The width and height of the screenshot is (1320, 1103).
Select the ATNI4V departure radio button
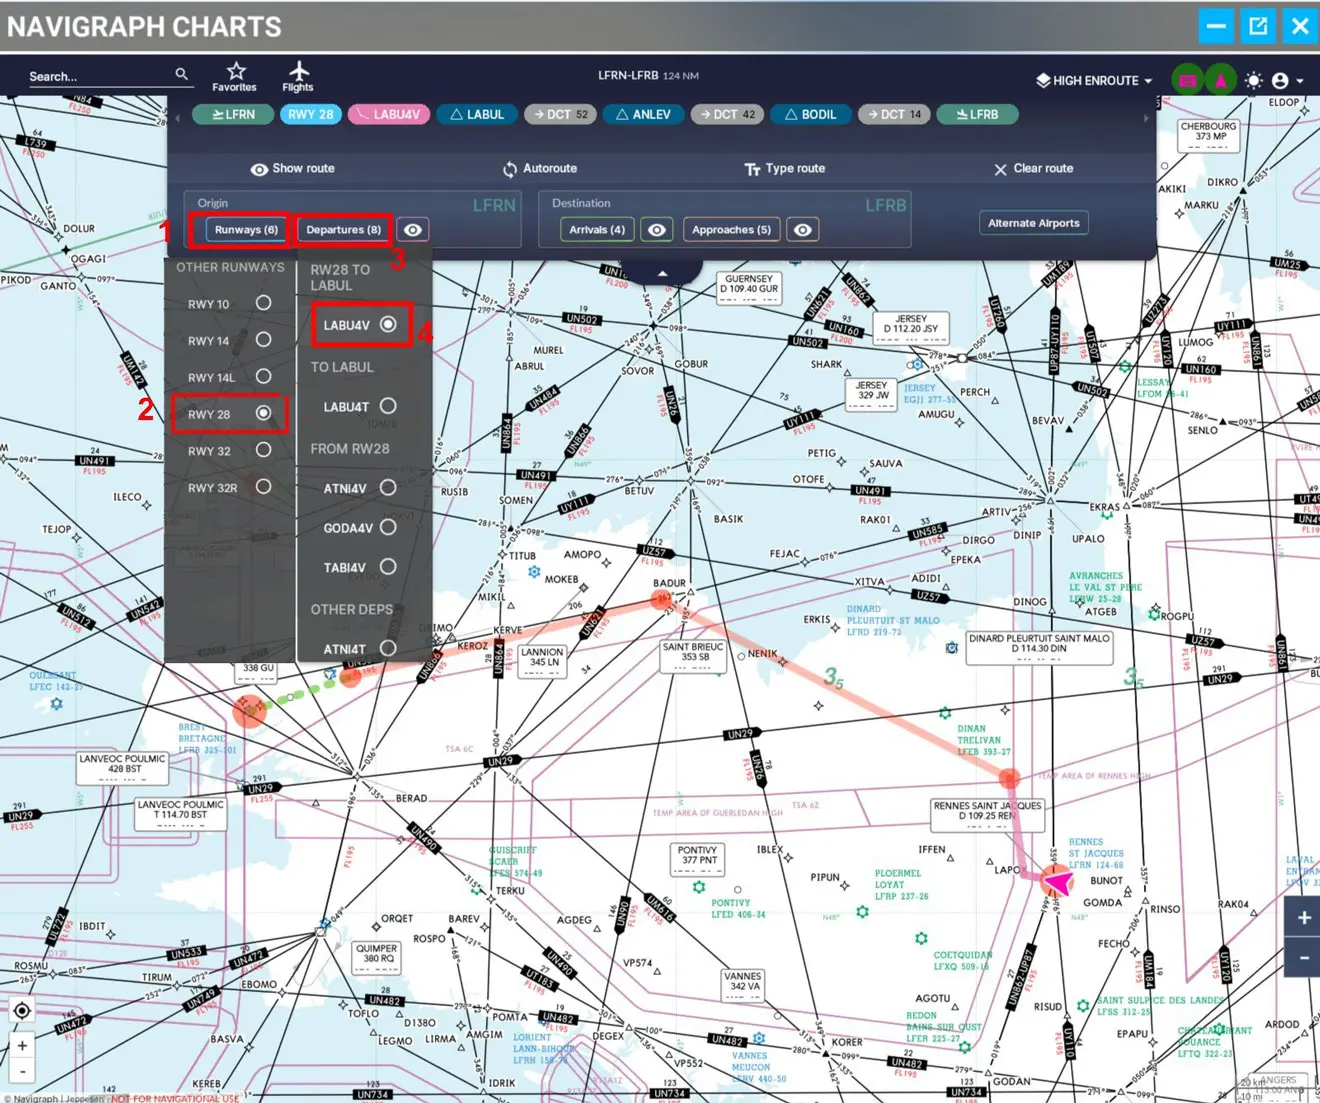(x=388, y=488)
